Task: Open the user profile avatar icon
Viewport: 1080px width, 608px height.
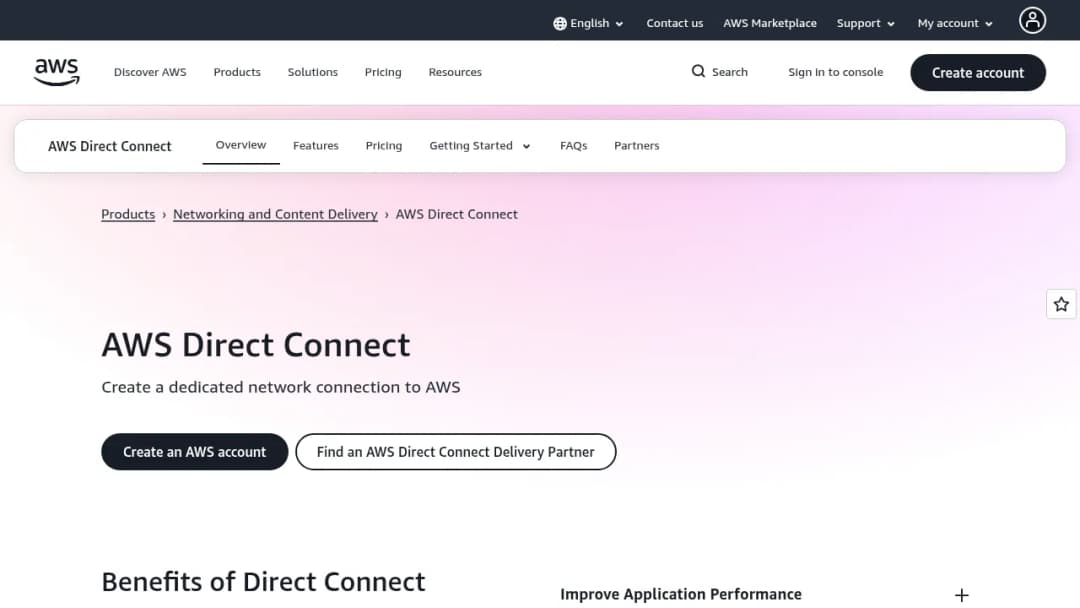Action: (1032, 21)
